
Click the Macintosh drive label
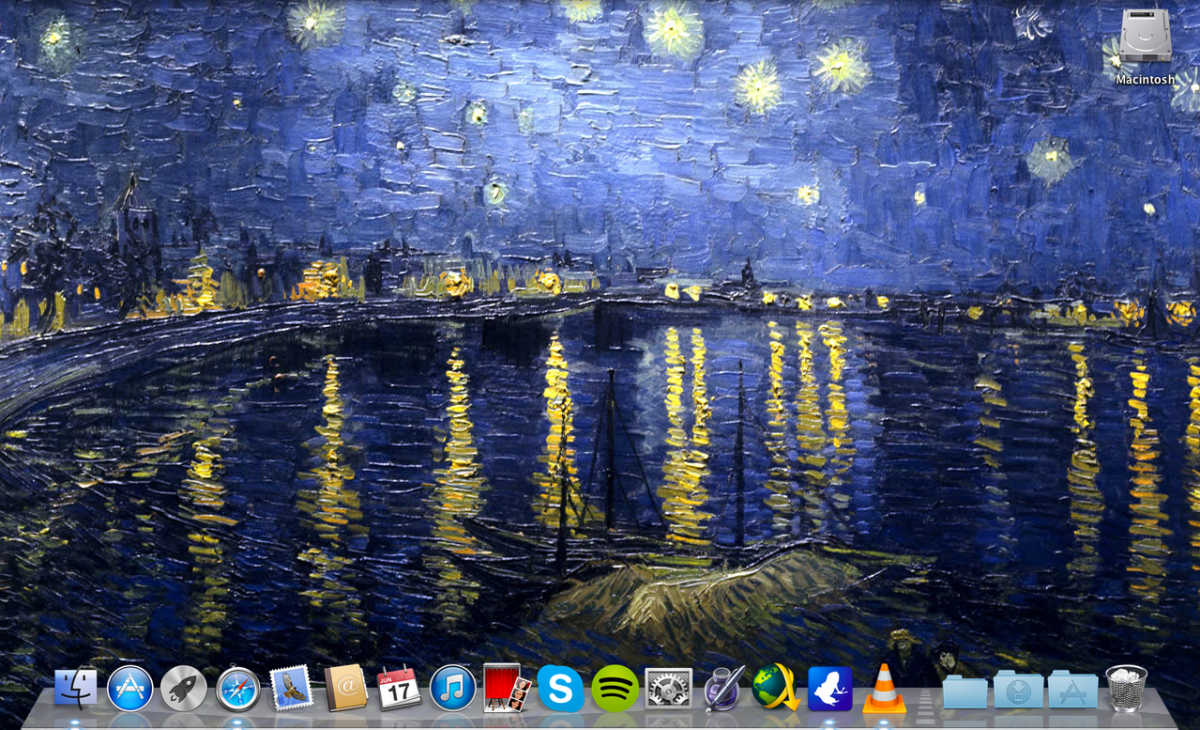pyautogui.click(x=1146, y=79)
